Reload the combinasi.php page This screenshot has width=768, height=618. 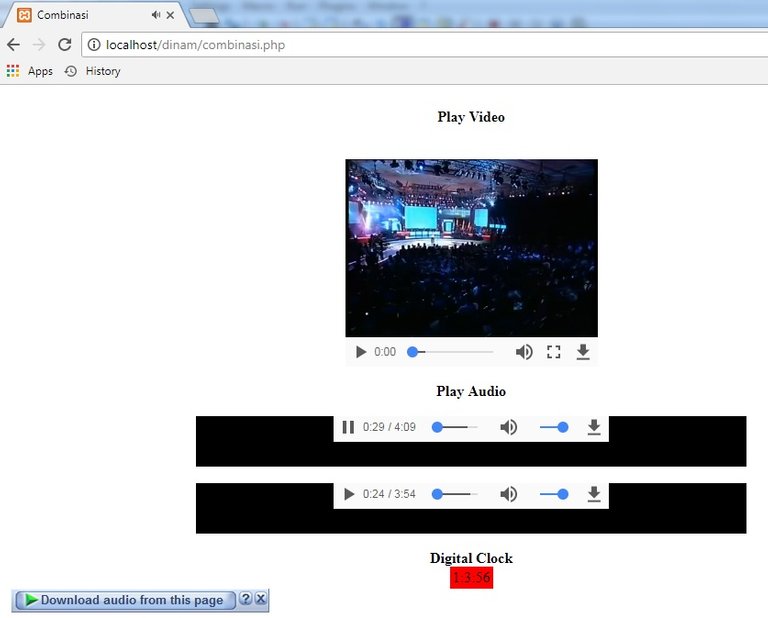point(65,45)
